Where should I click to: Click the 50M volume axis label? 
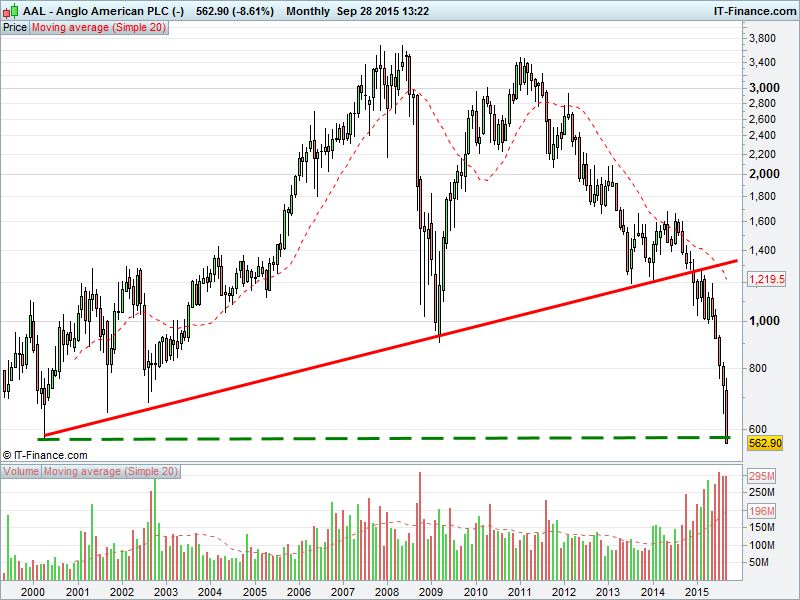point(759,562)
